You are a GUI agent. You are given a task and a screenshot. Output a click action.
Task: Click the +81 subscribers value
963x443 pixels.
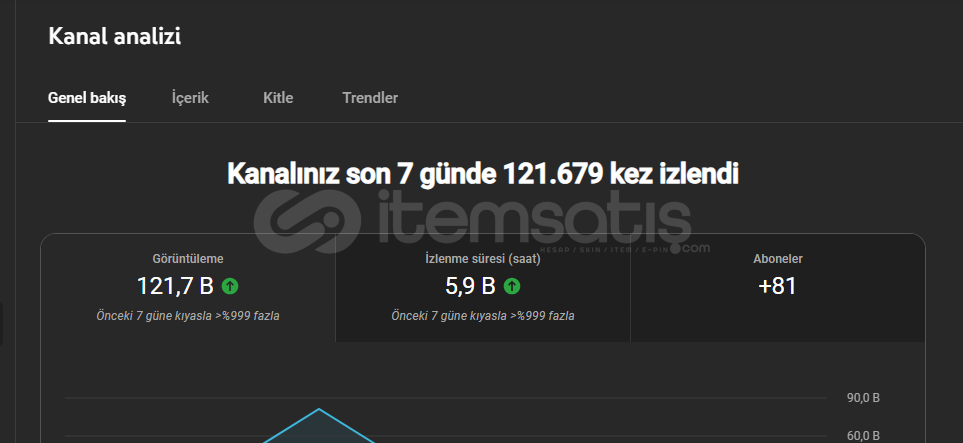pyautogui.click(x=778, y=286)
